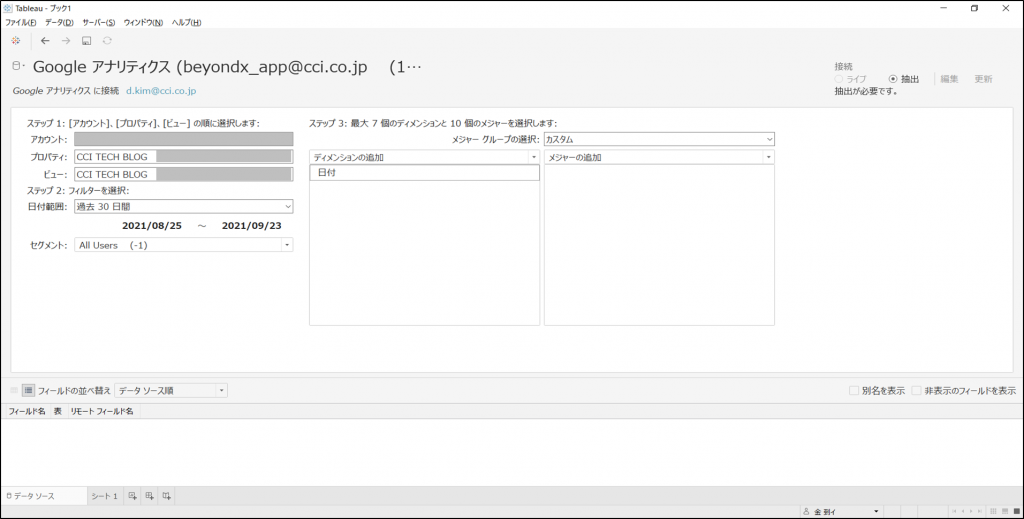Open the データ(D) menu
The height and width of the screenshot is (519, 1024).
click(59, 22)
